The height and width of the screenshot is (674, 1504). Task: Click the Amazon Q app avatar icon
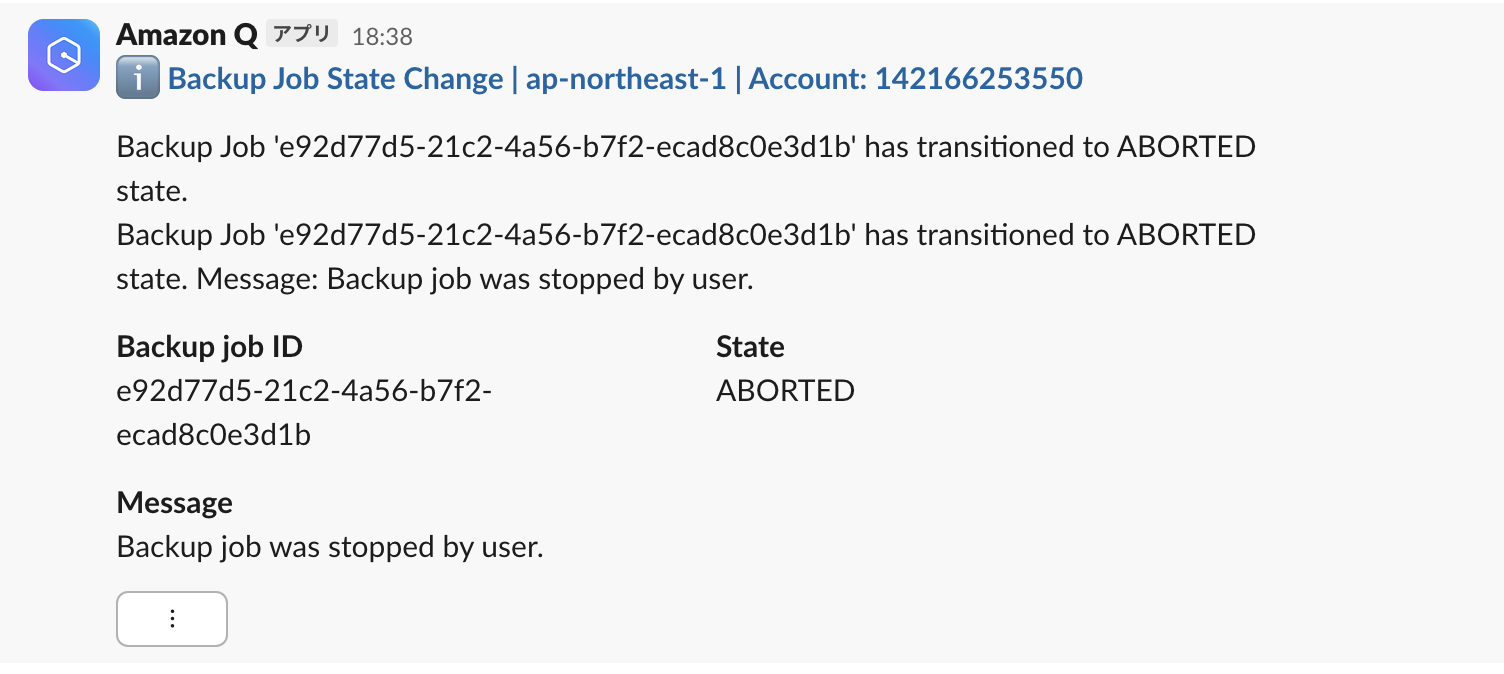click(x=64, y=55)
